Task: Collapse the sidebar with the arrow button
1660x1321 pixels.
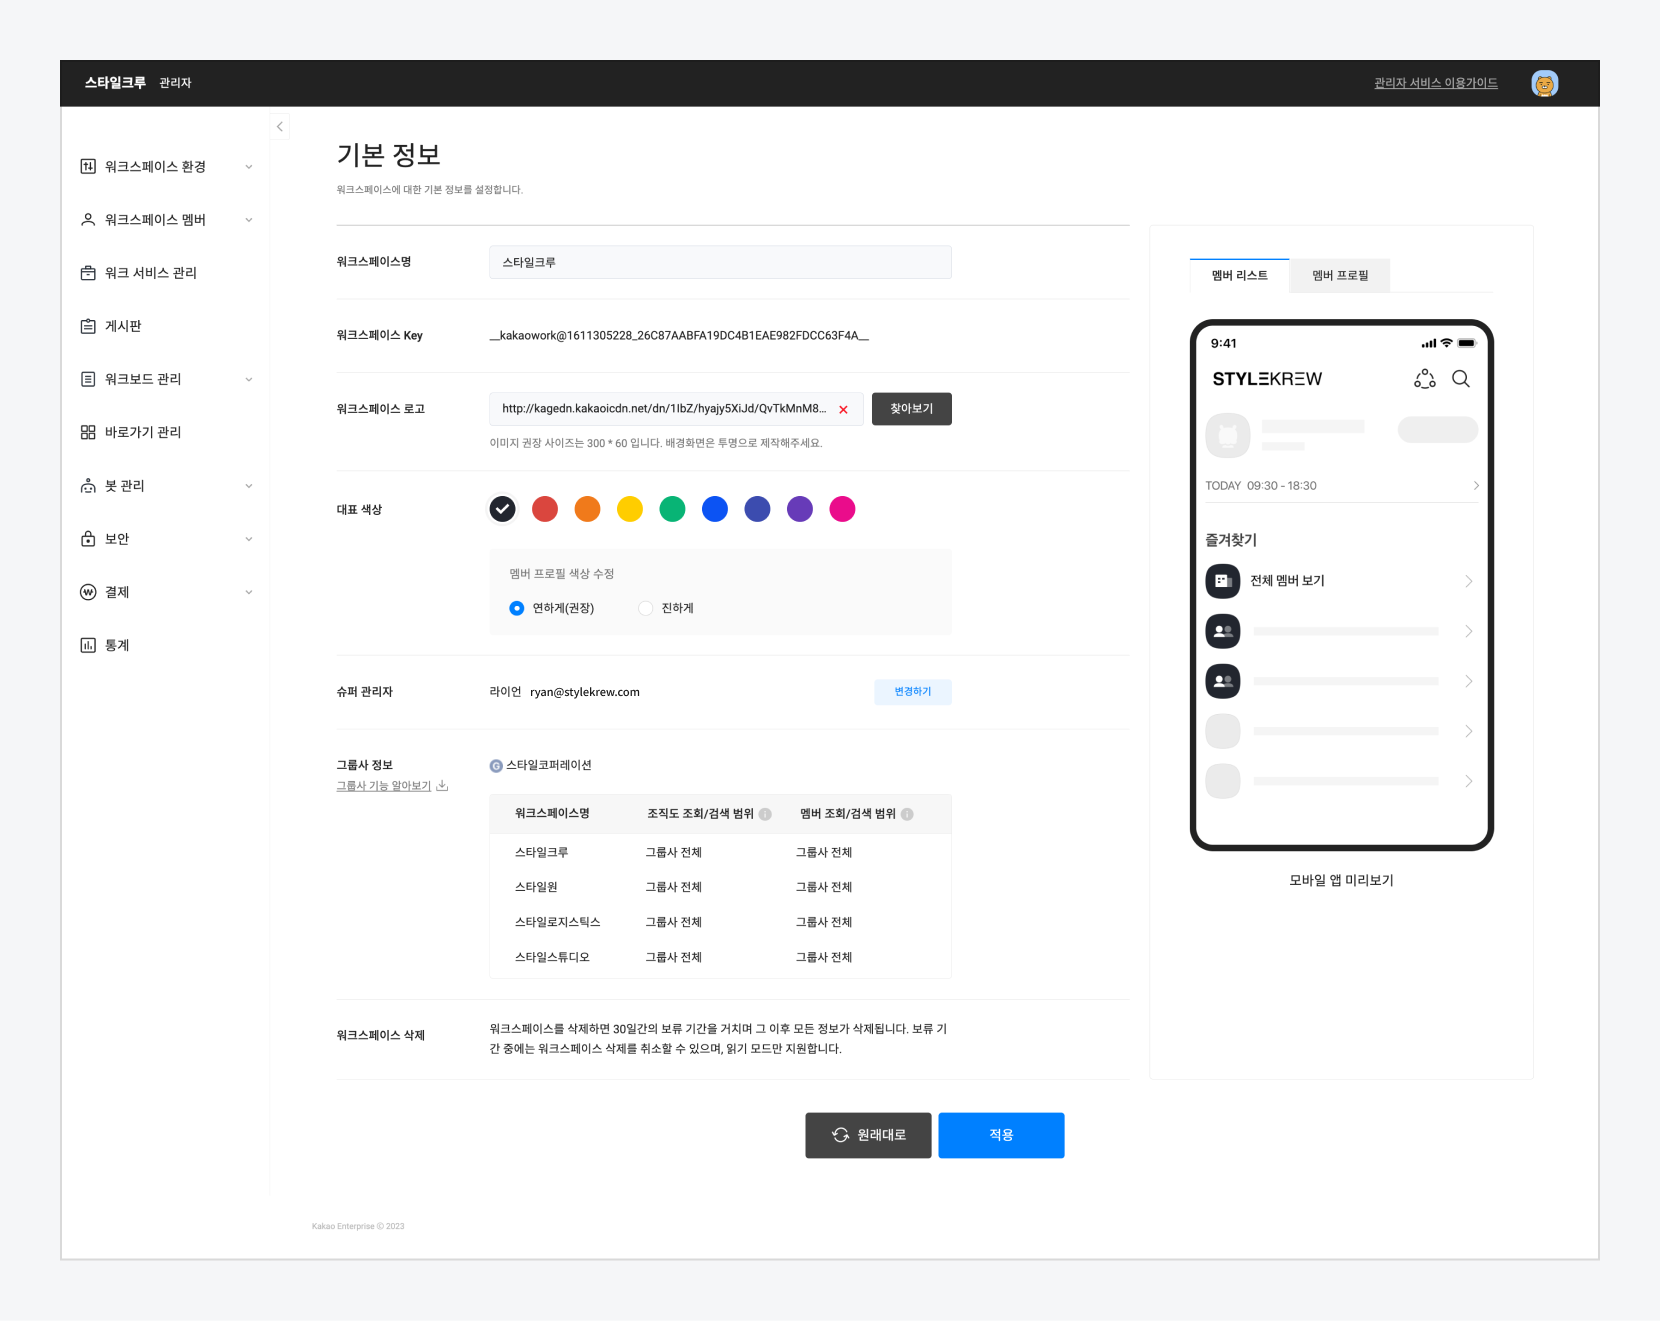Action: coord(280,127)
